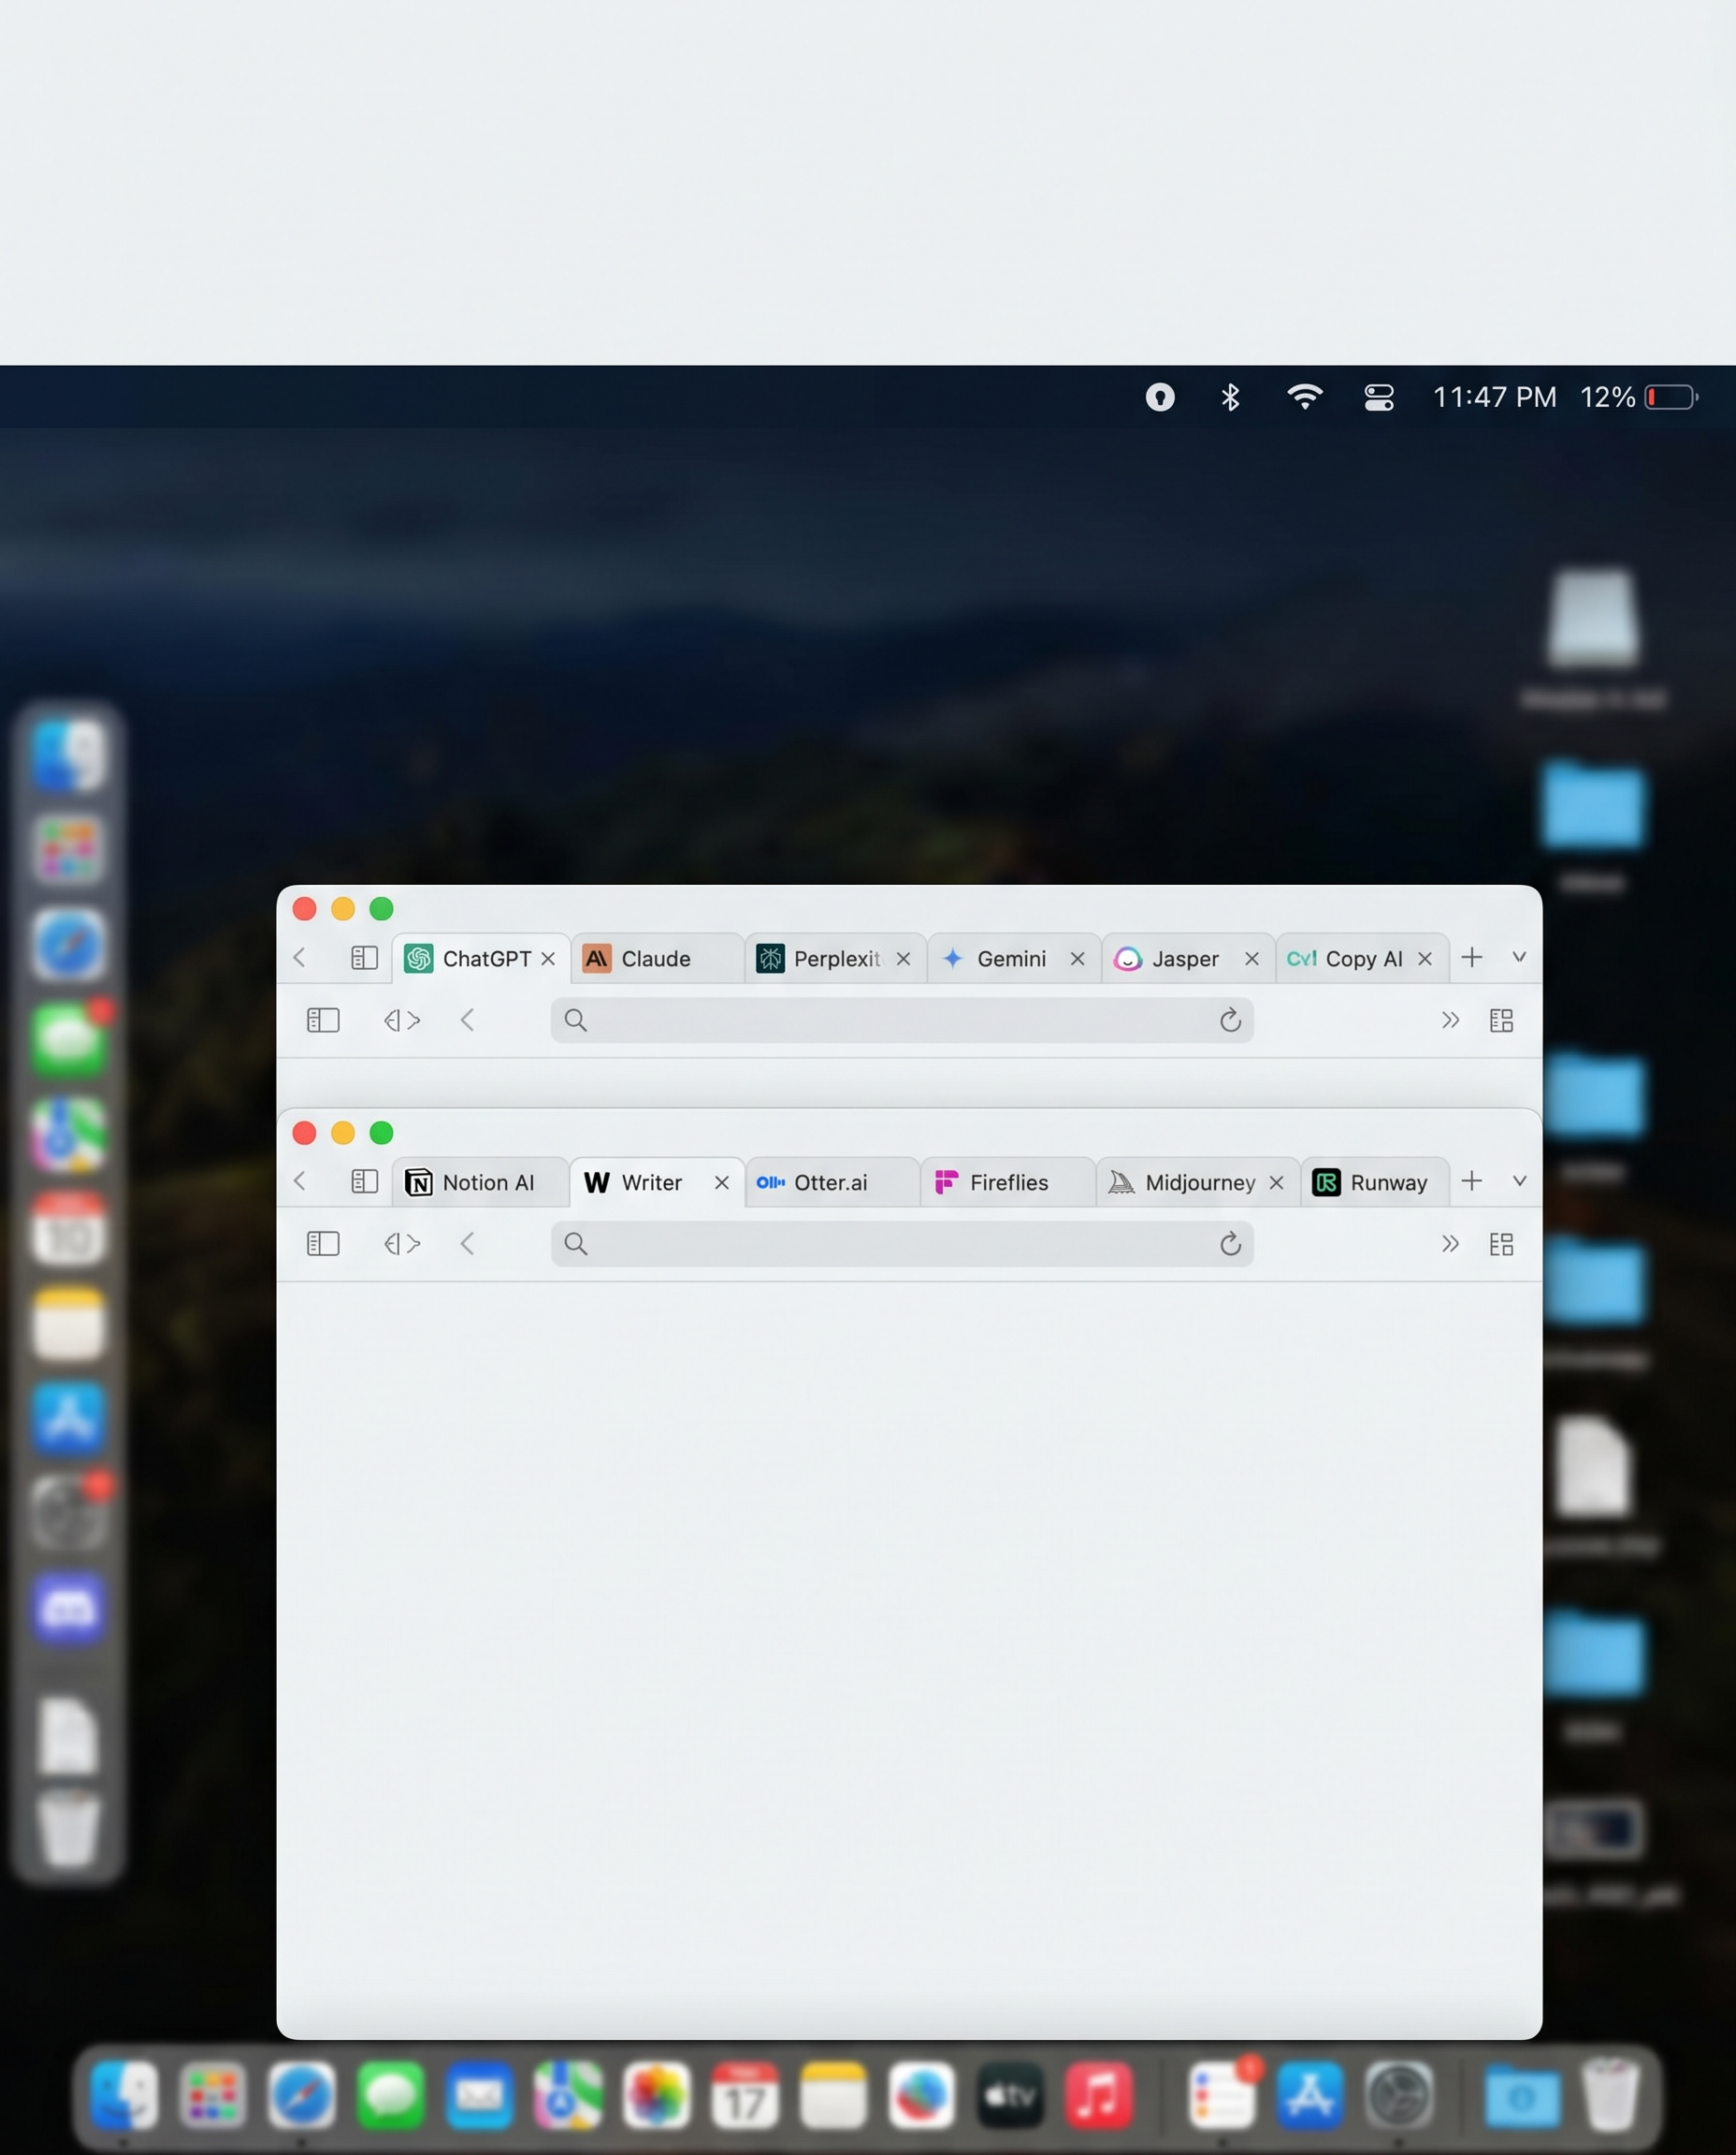Select the Perplexity tab

point(835,958)
